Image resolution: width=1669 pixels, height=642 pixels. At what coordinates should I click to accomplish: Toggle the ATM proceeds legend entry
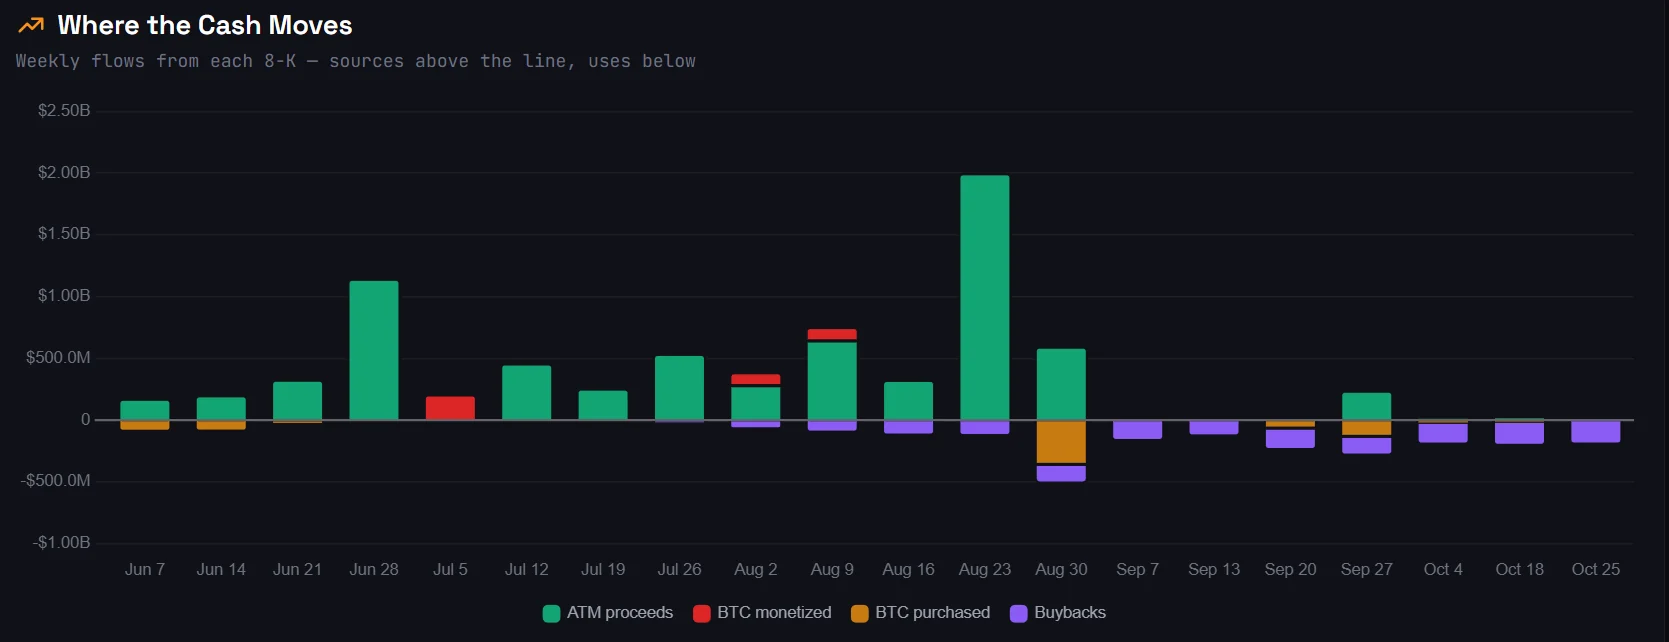[x=608, y=613]
